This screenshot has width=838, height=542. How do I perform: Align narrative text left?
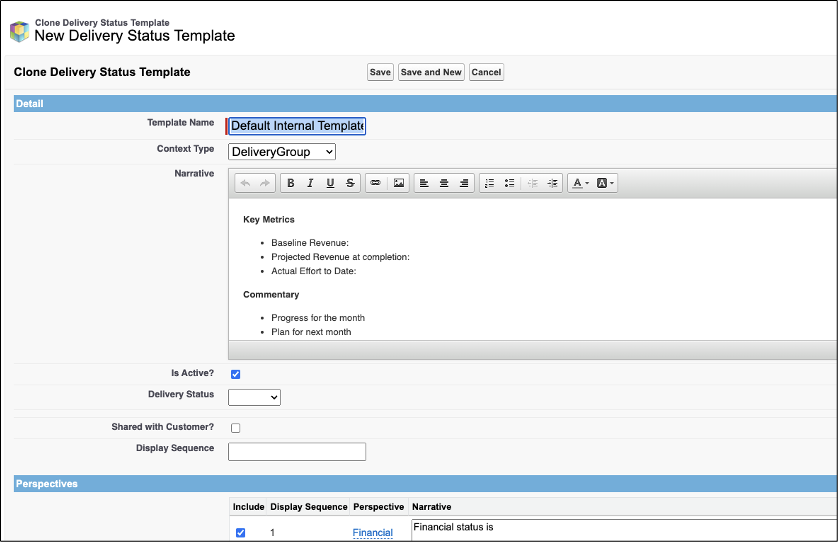(424, 183)
